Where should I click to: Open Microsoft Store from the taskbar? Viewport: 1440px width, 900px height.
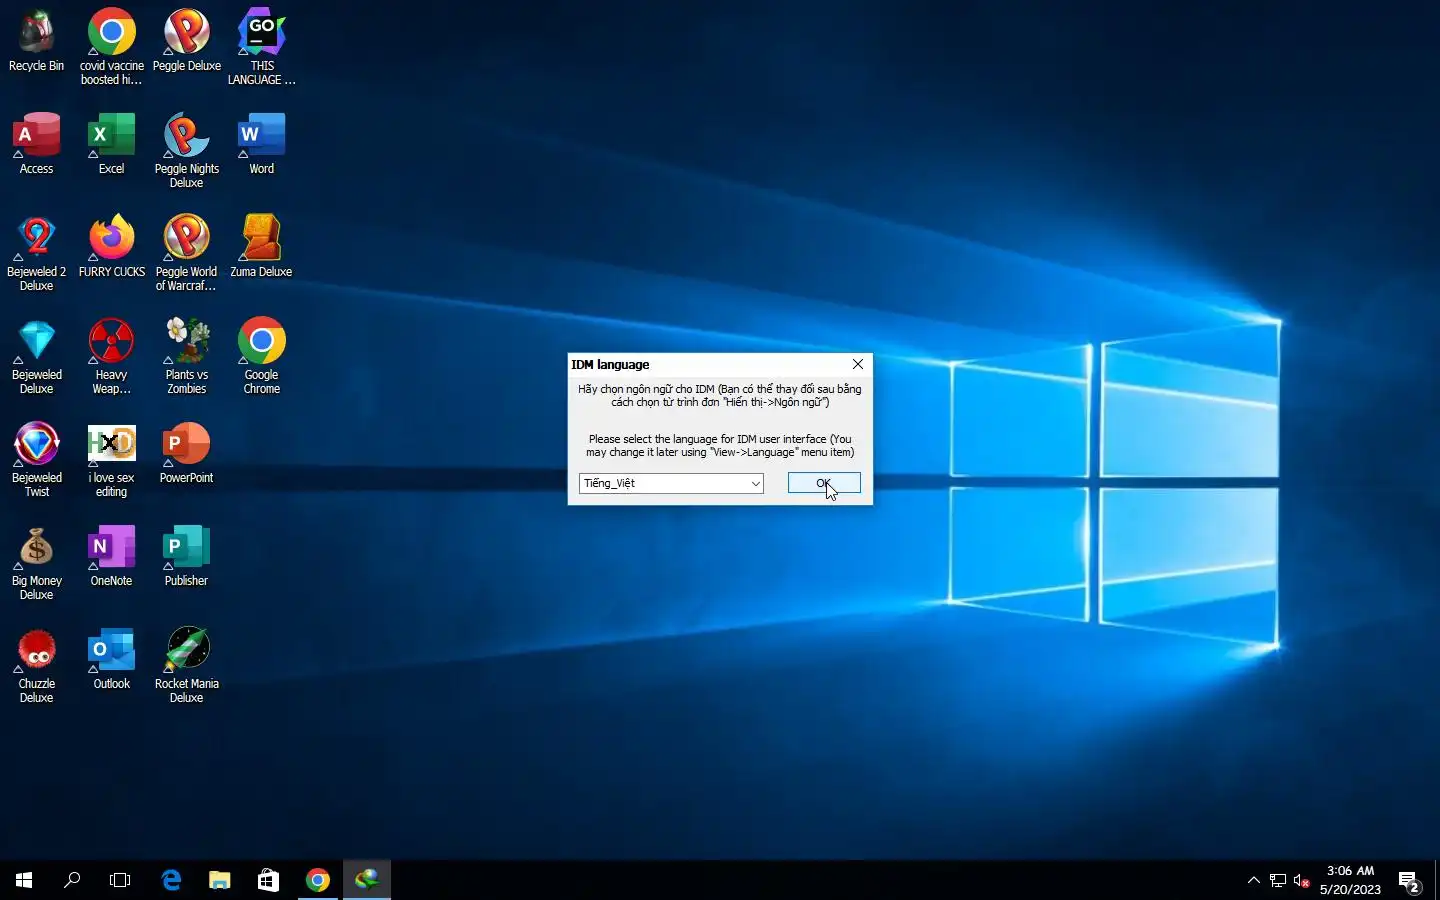click(x=268, y=880)
